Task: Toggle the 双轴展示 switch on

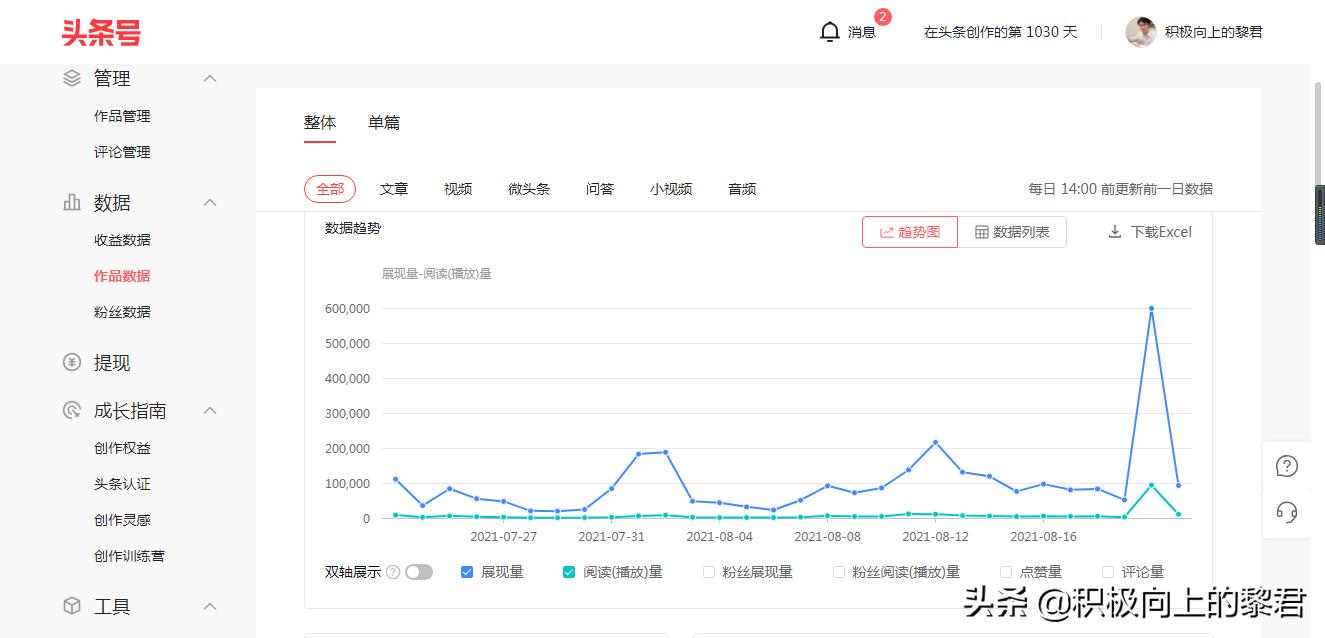Action: [420, 571]
